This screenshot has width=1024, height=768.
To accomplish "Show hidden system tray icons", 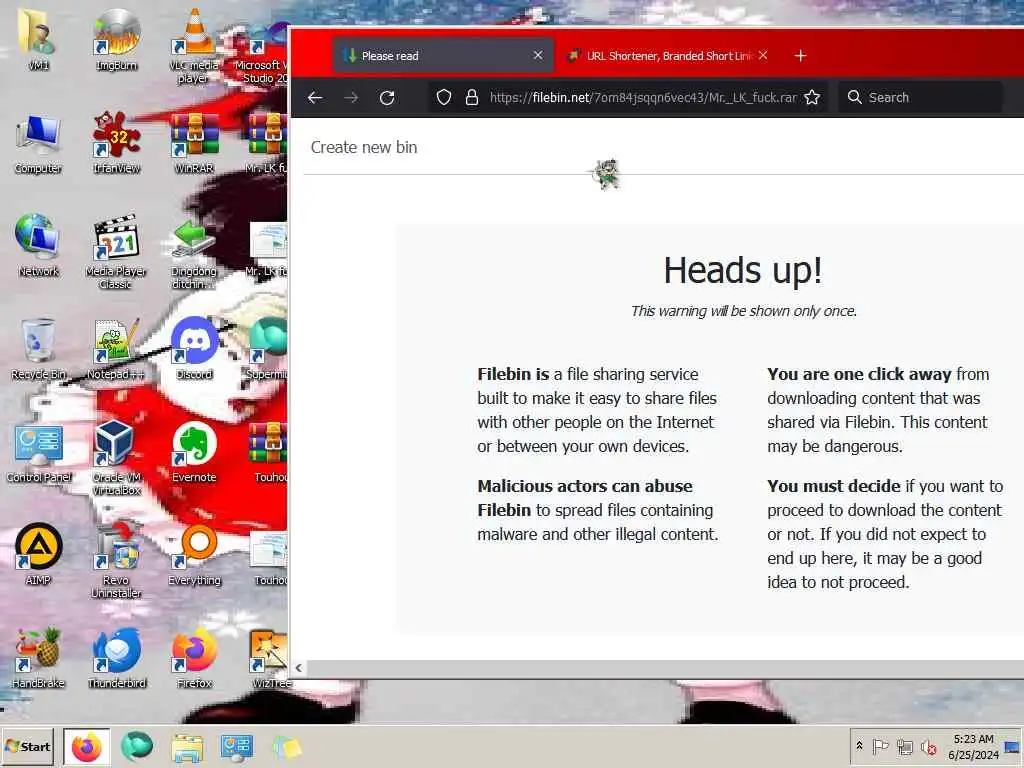I will pyautogui.click(x=859, y=746).
